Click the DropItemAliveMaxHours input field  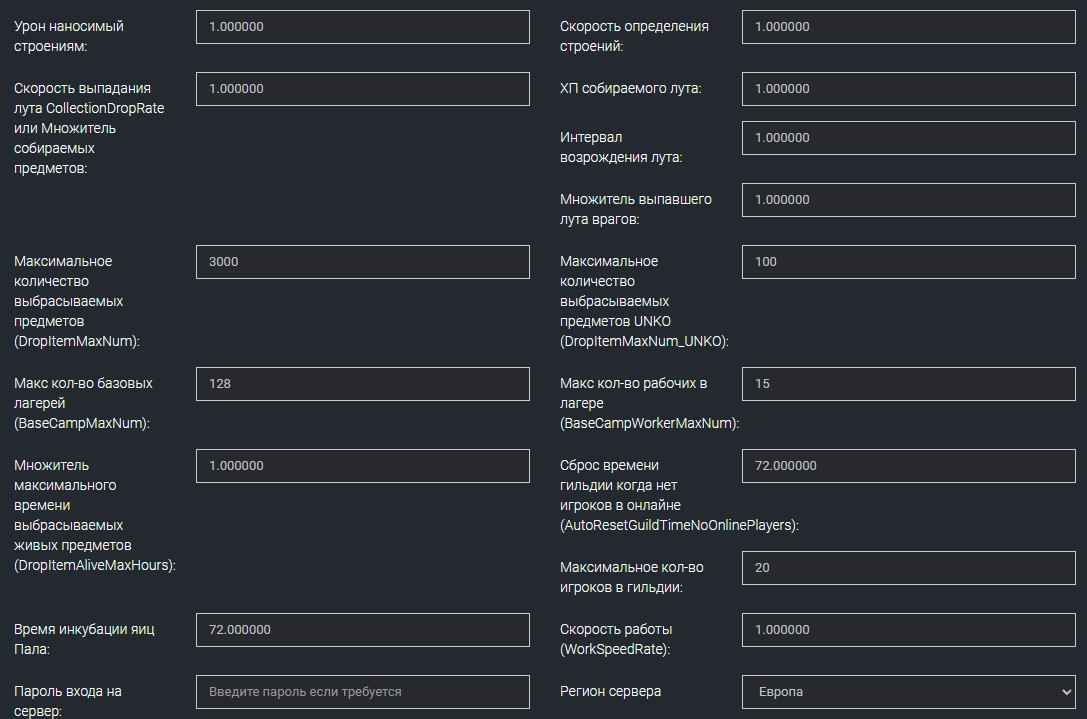[362, 466]
